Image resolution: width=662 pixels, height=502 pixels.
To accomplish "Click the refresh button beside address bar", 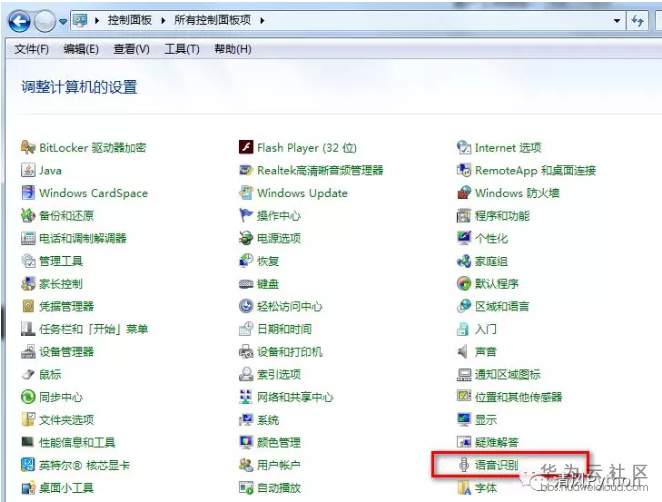I will [x=638, y=20].
